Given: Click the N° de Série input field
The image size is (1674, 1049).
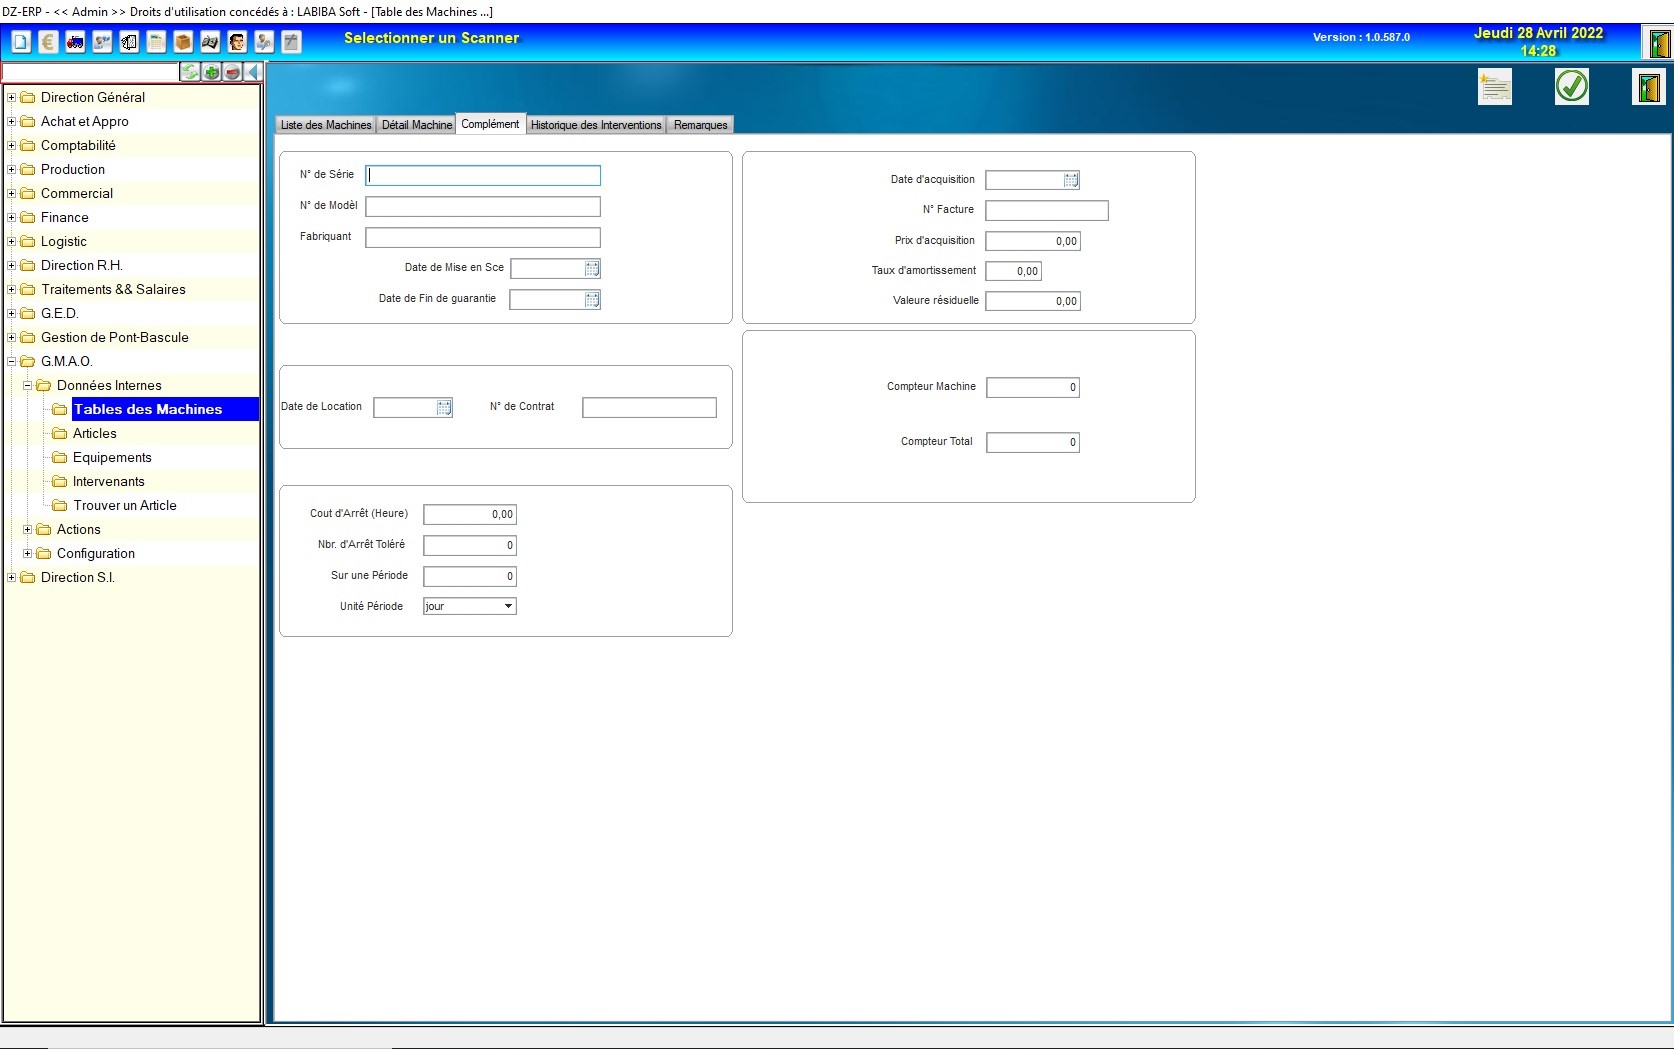Looking at the screenshot, I should (x=483, y=176).
